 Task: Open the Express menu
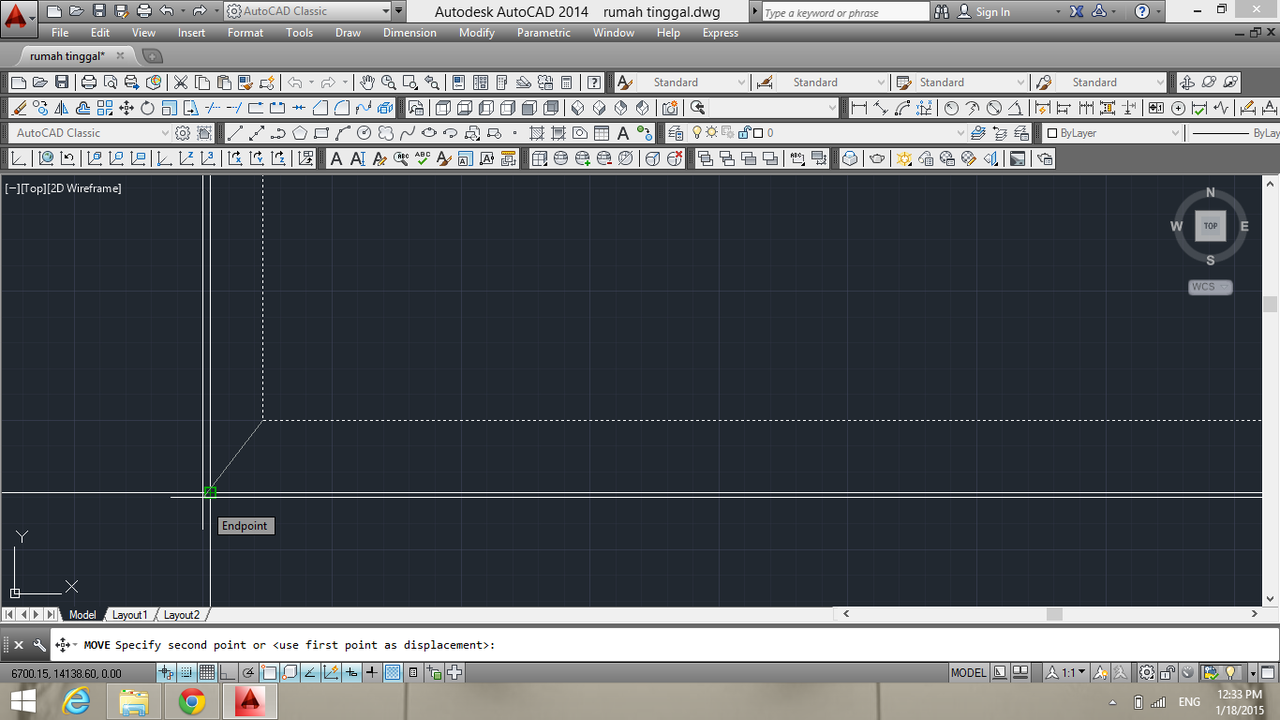click(x=720, y=33)
